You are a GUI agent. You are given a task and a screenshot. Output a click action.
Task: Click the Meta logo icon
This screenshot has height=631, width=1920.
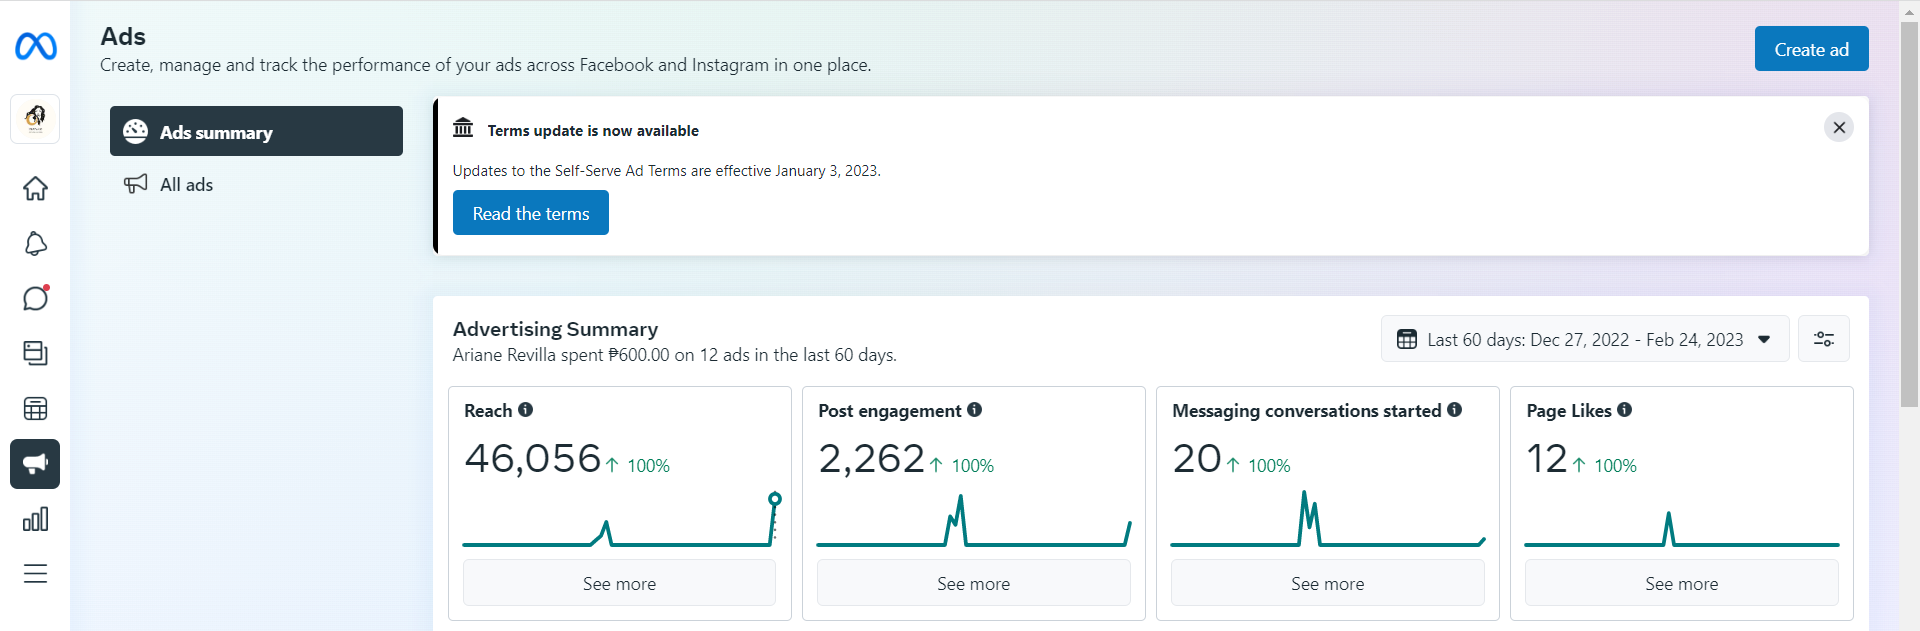(36, 46)
